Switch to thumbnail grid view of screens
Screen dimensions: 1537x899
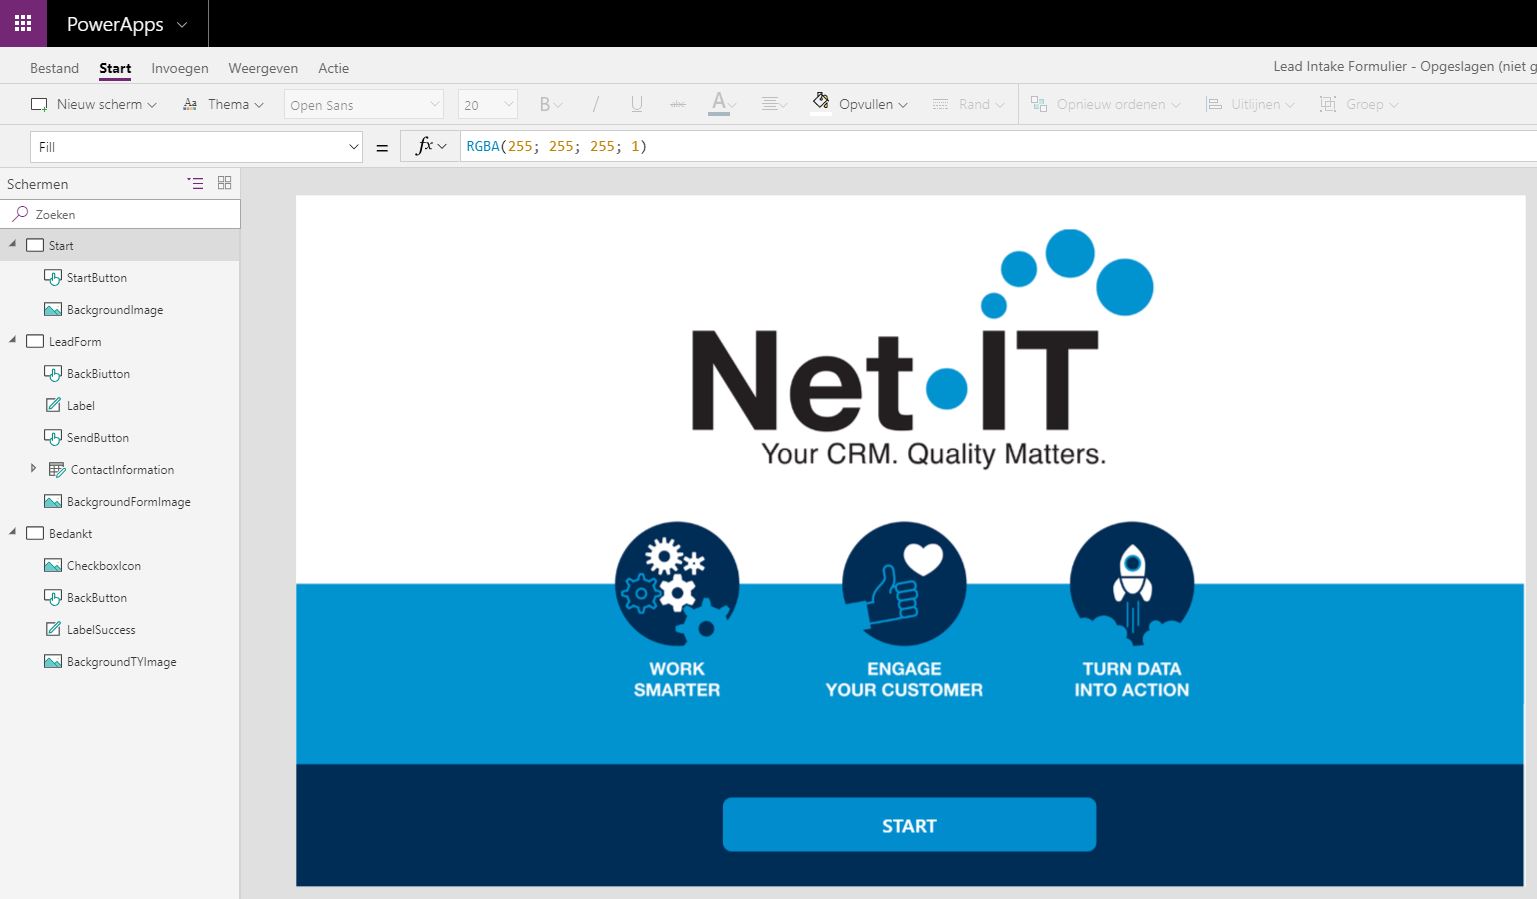click(x=224, y=183)
